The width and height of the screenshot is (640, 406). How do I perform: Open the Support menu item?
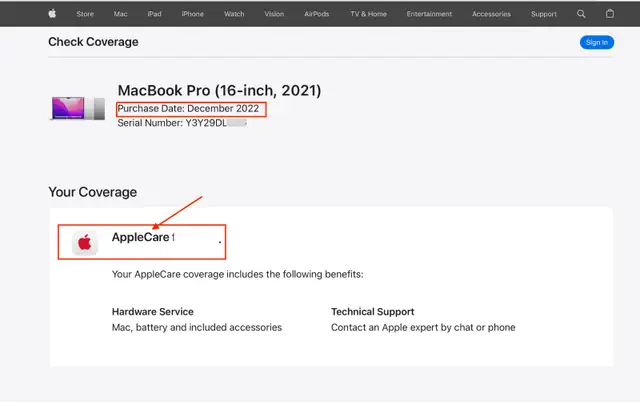coord(544,14)
